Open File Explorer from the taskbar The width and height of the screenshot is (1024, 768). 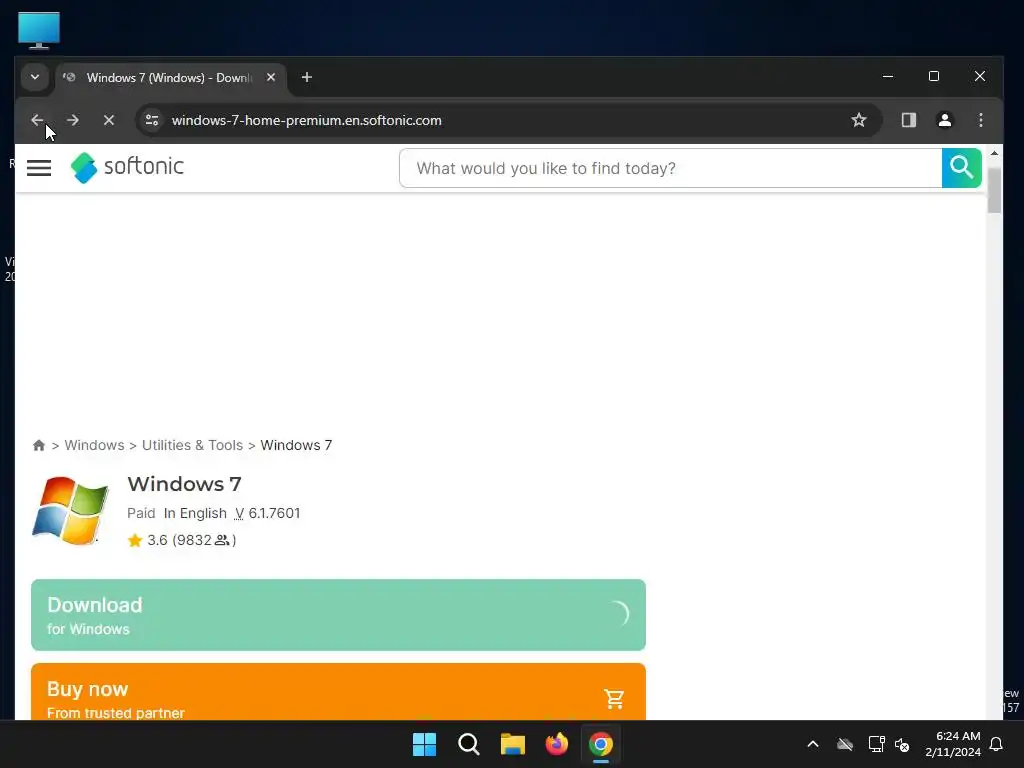513,744
